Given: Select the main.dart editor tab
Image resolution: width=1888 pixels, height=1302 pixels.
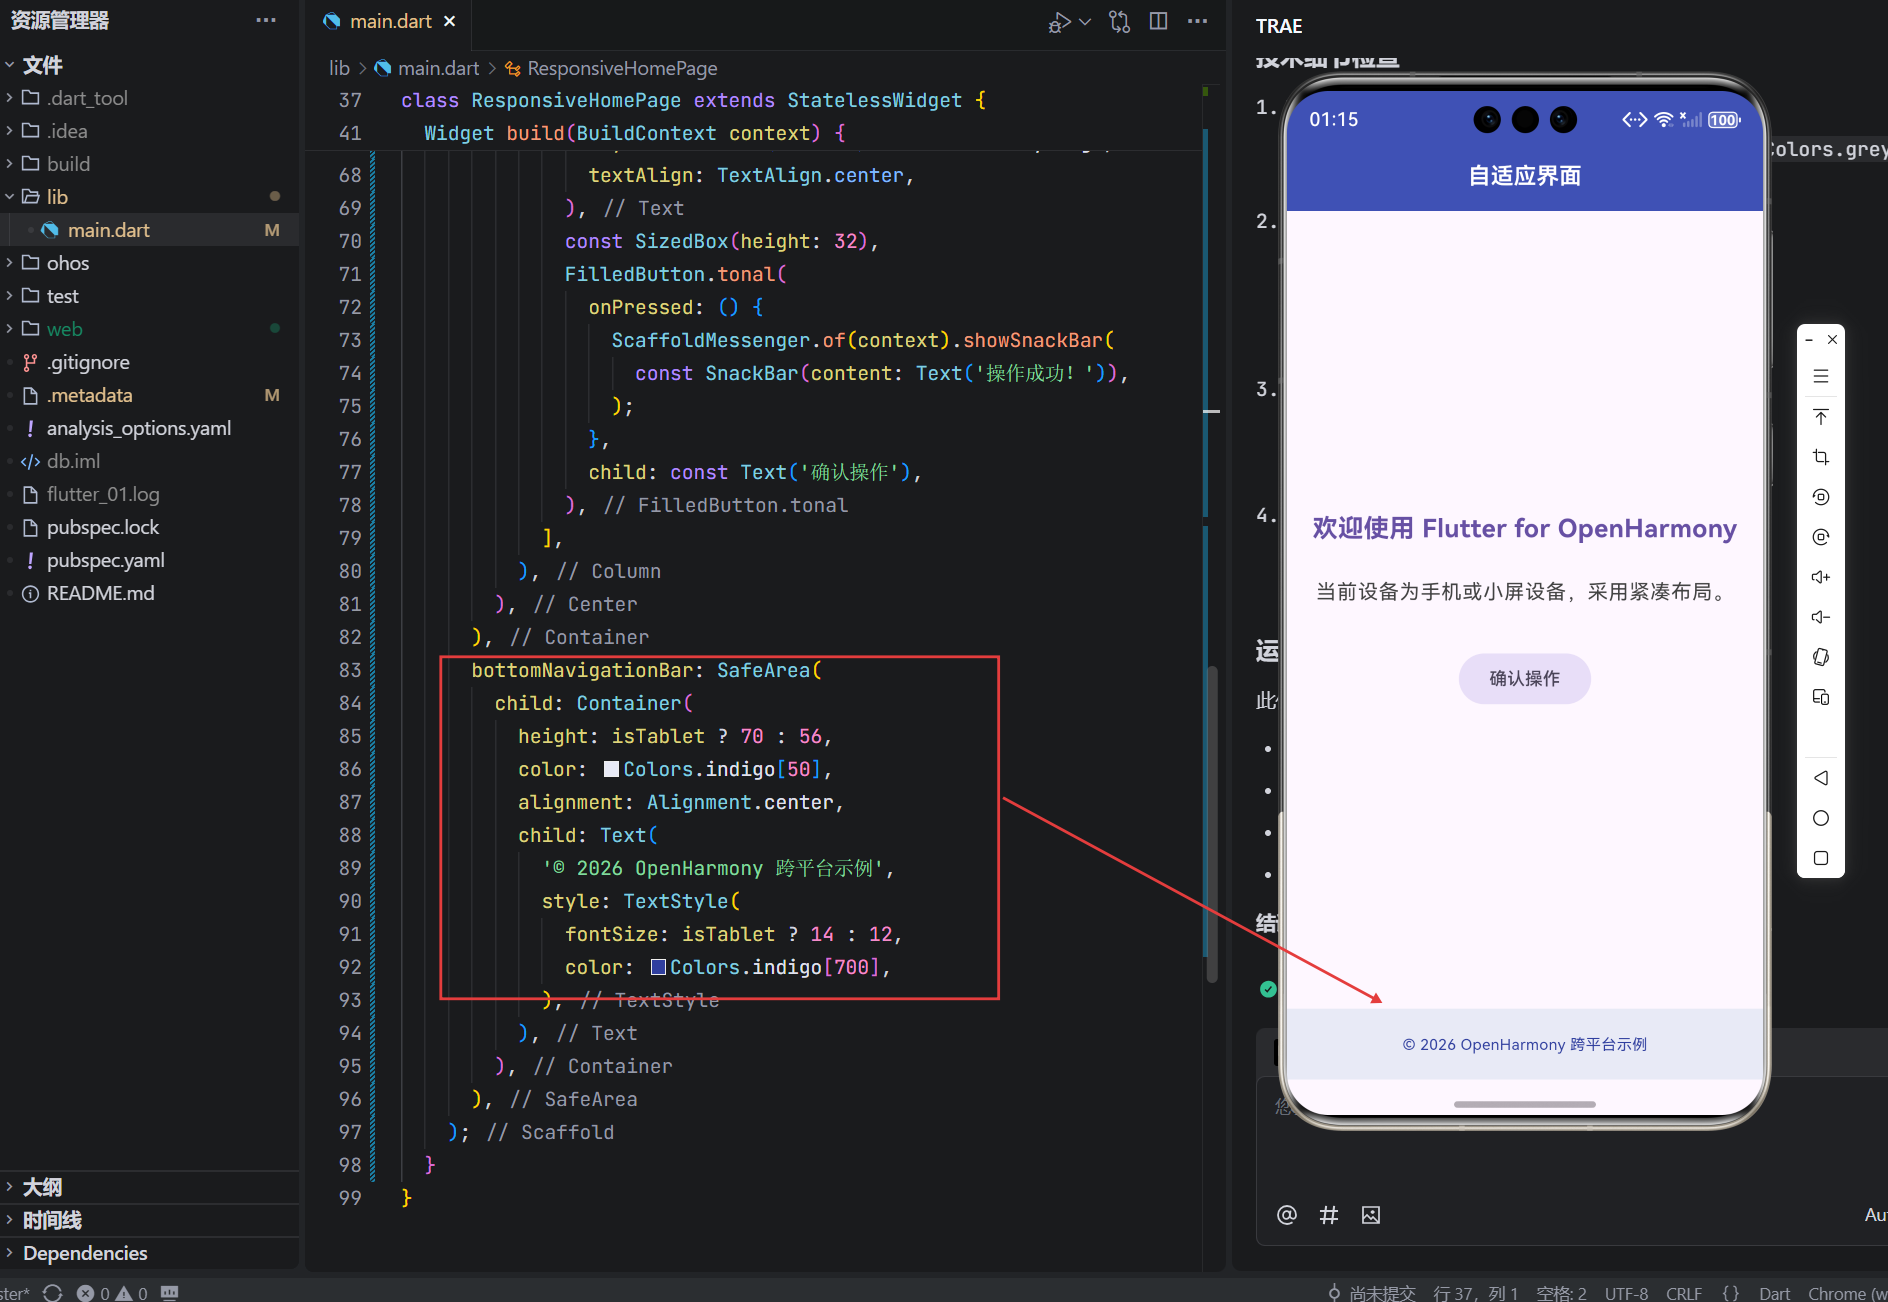Looking at the screenshot, I should (390, 21).
